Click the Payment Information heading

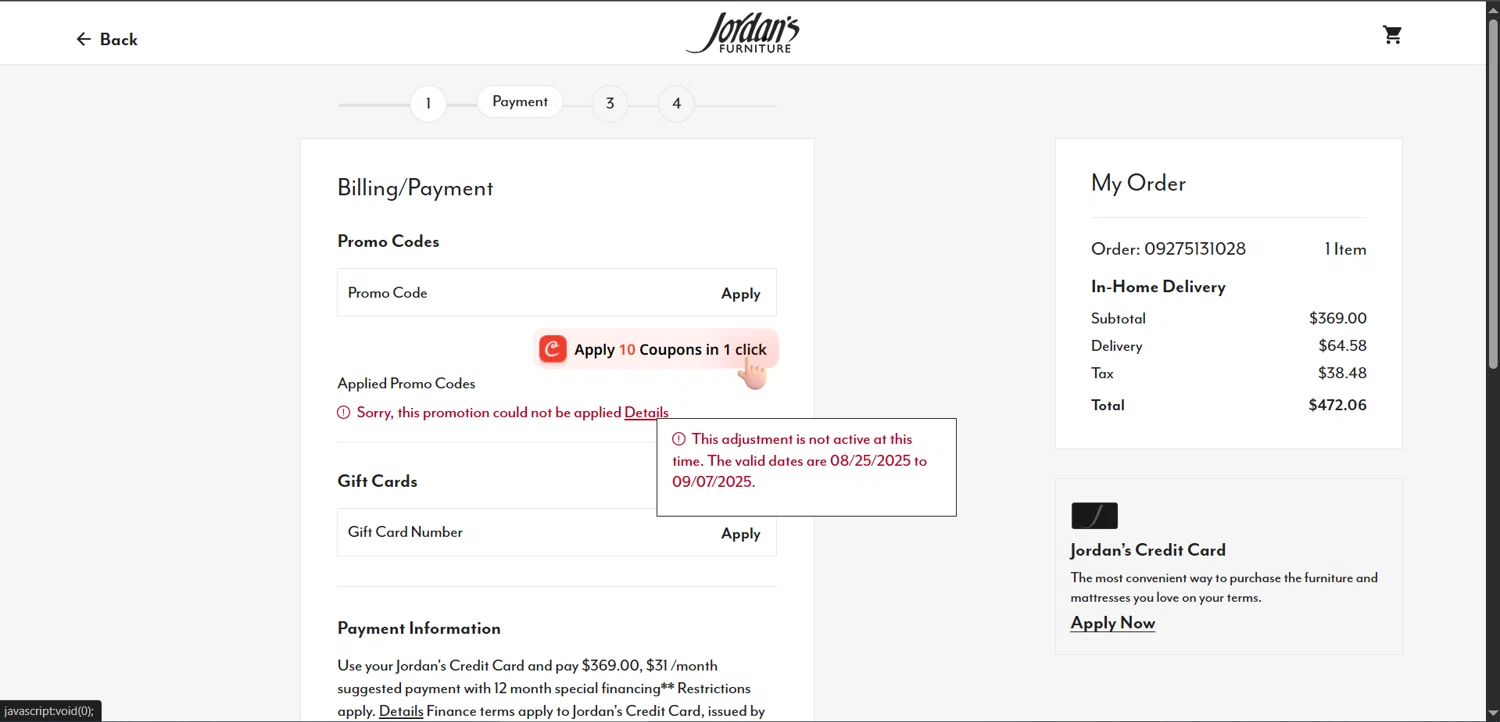[x=419, y=628]
